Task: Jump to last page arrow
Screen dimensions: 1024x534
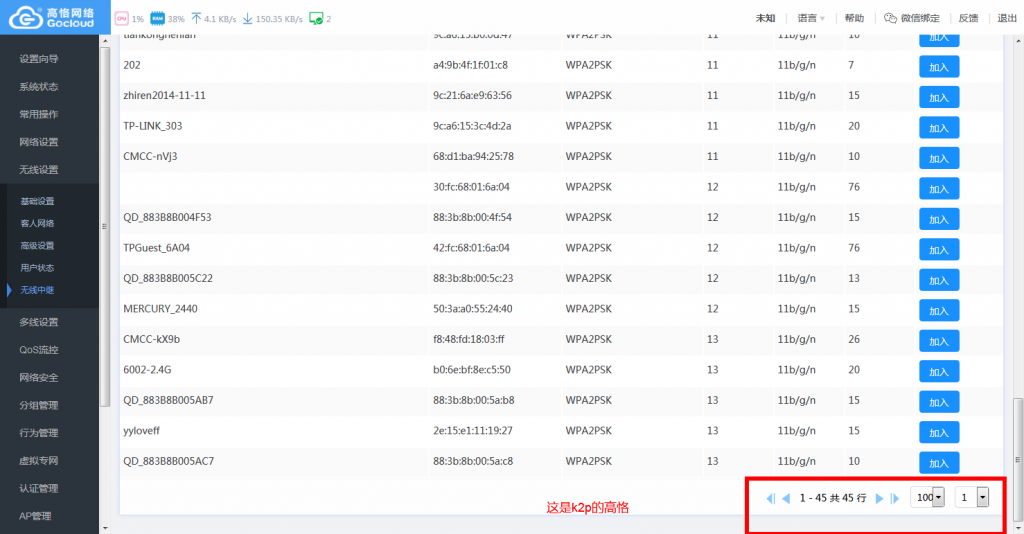Action: (x=895, y=498)
